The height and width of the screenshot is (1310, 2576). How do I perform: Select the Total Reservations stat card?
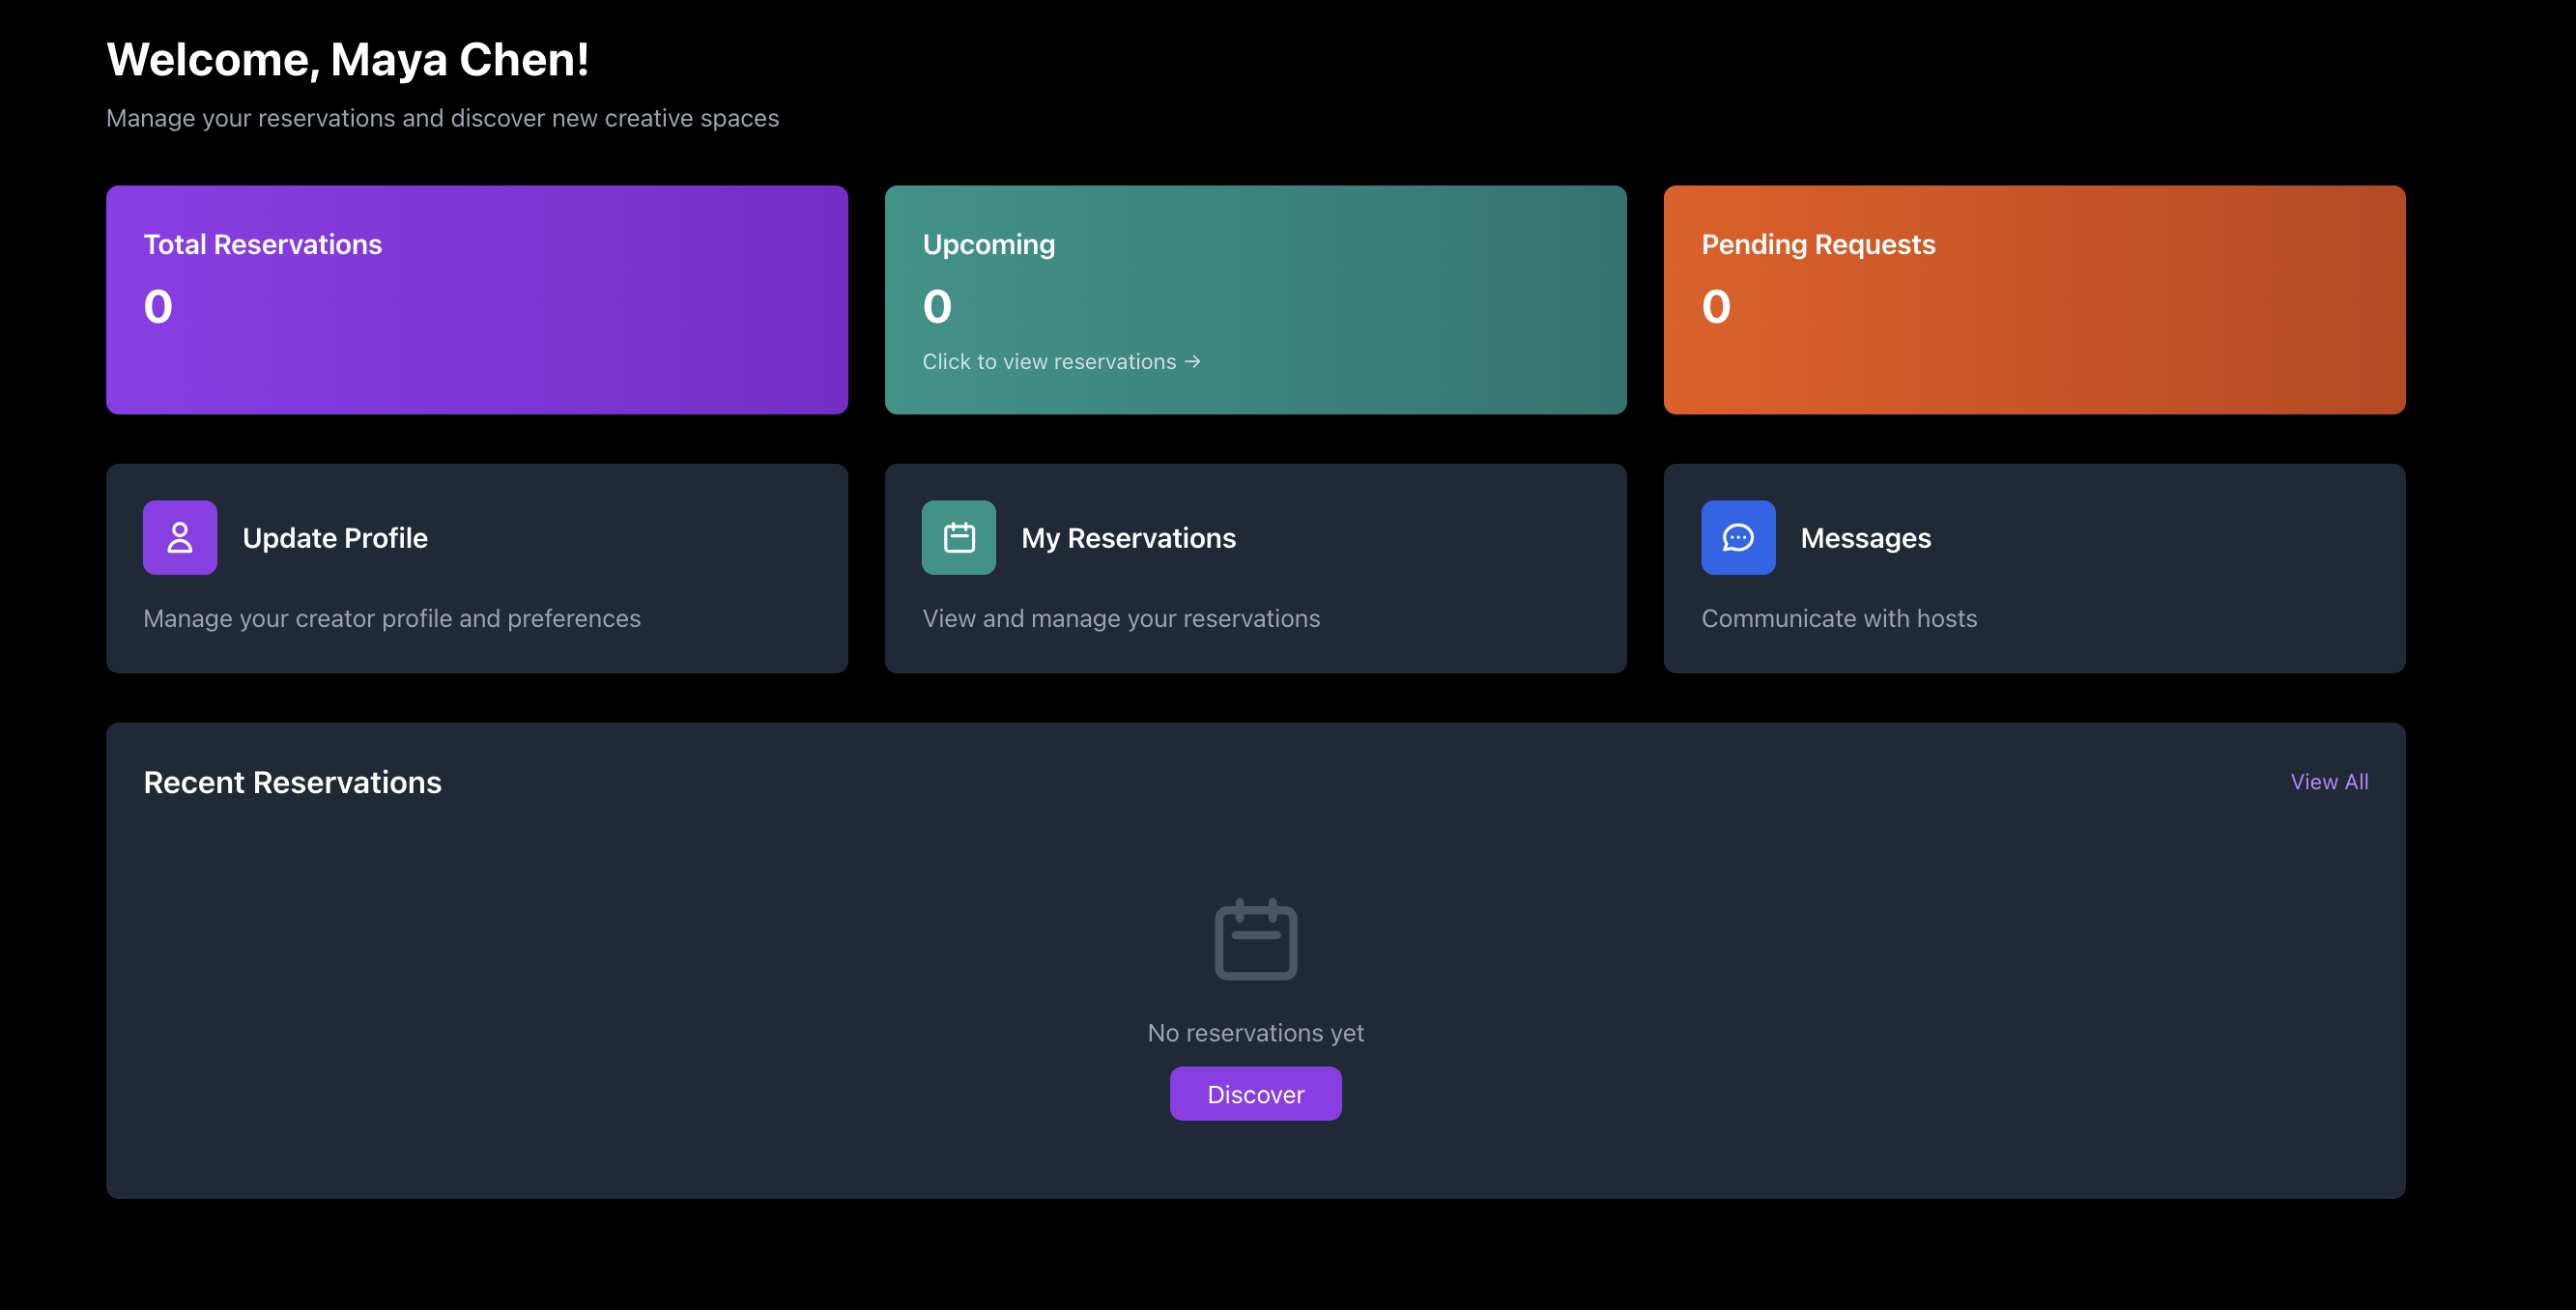click(x=477, y=299)
